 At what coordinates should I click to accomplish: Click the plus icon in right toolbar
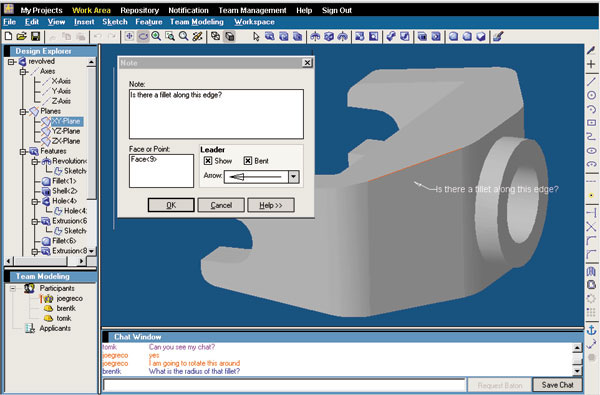point(591,64)
